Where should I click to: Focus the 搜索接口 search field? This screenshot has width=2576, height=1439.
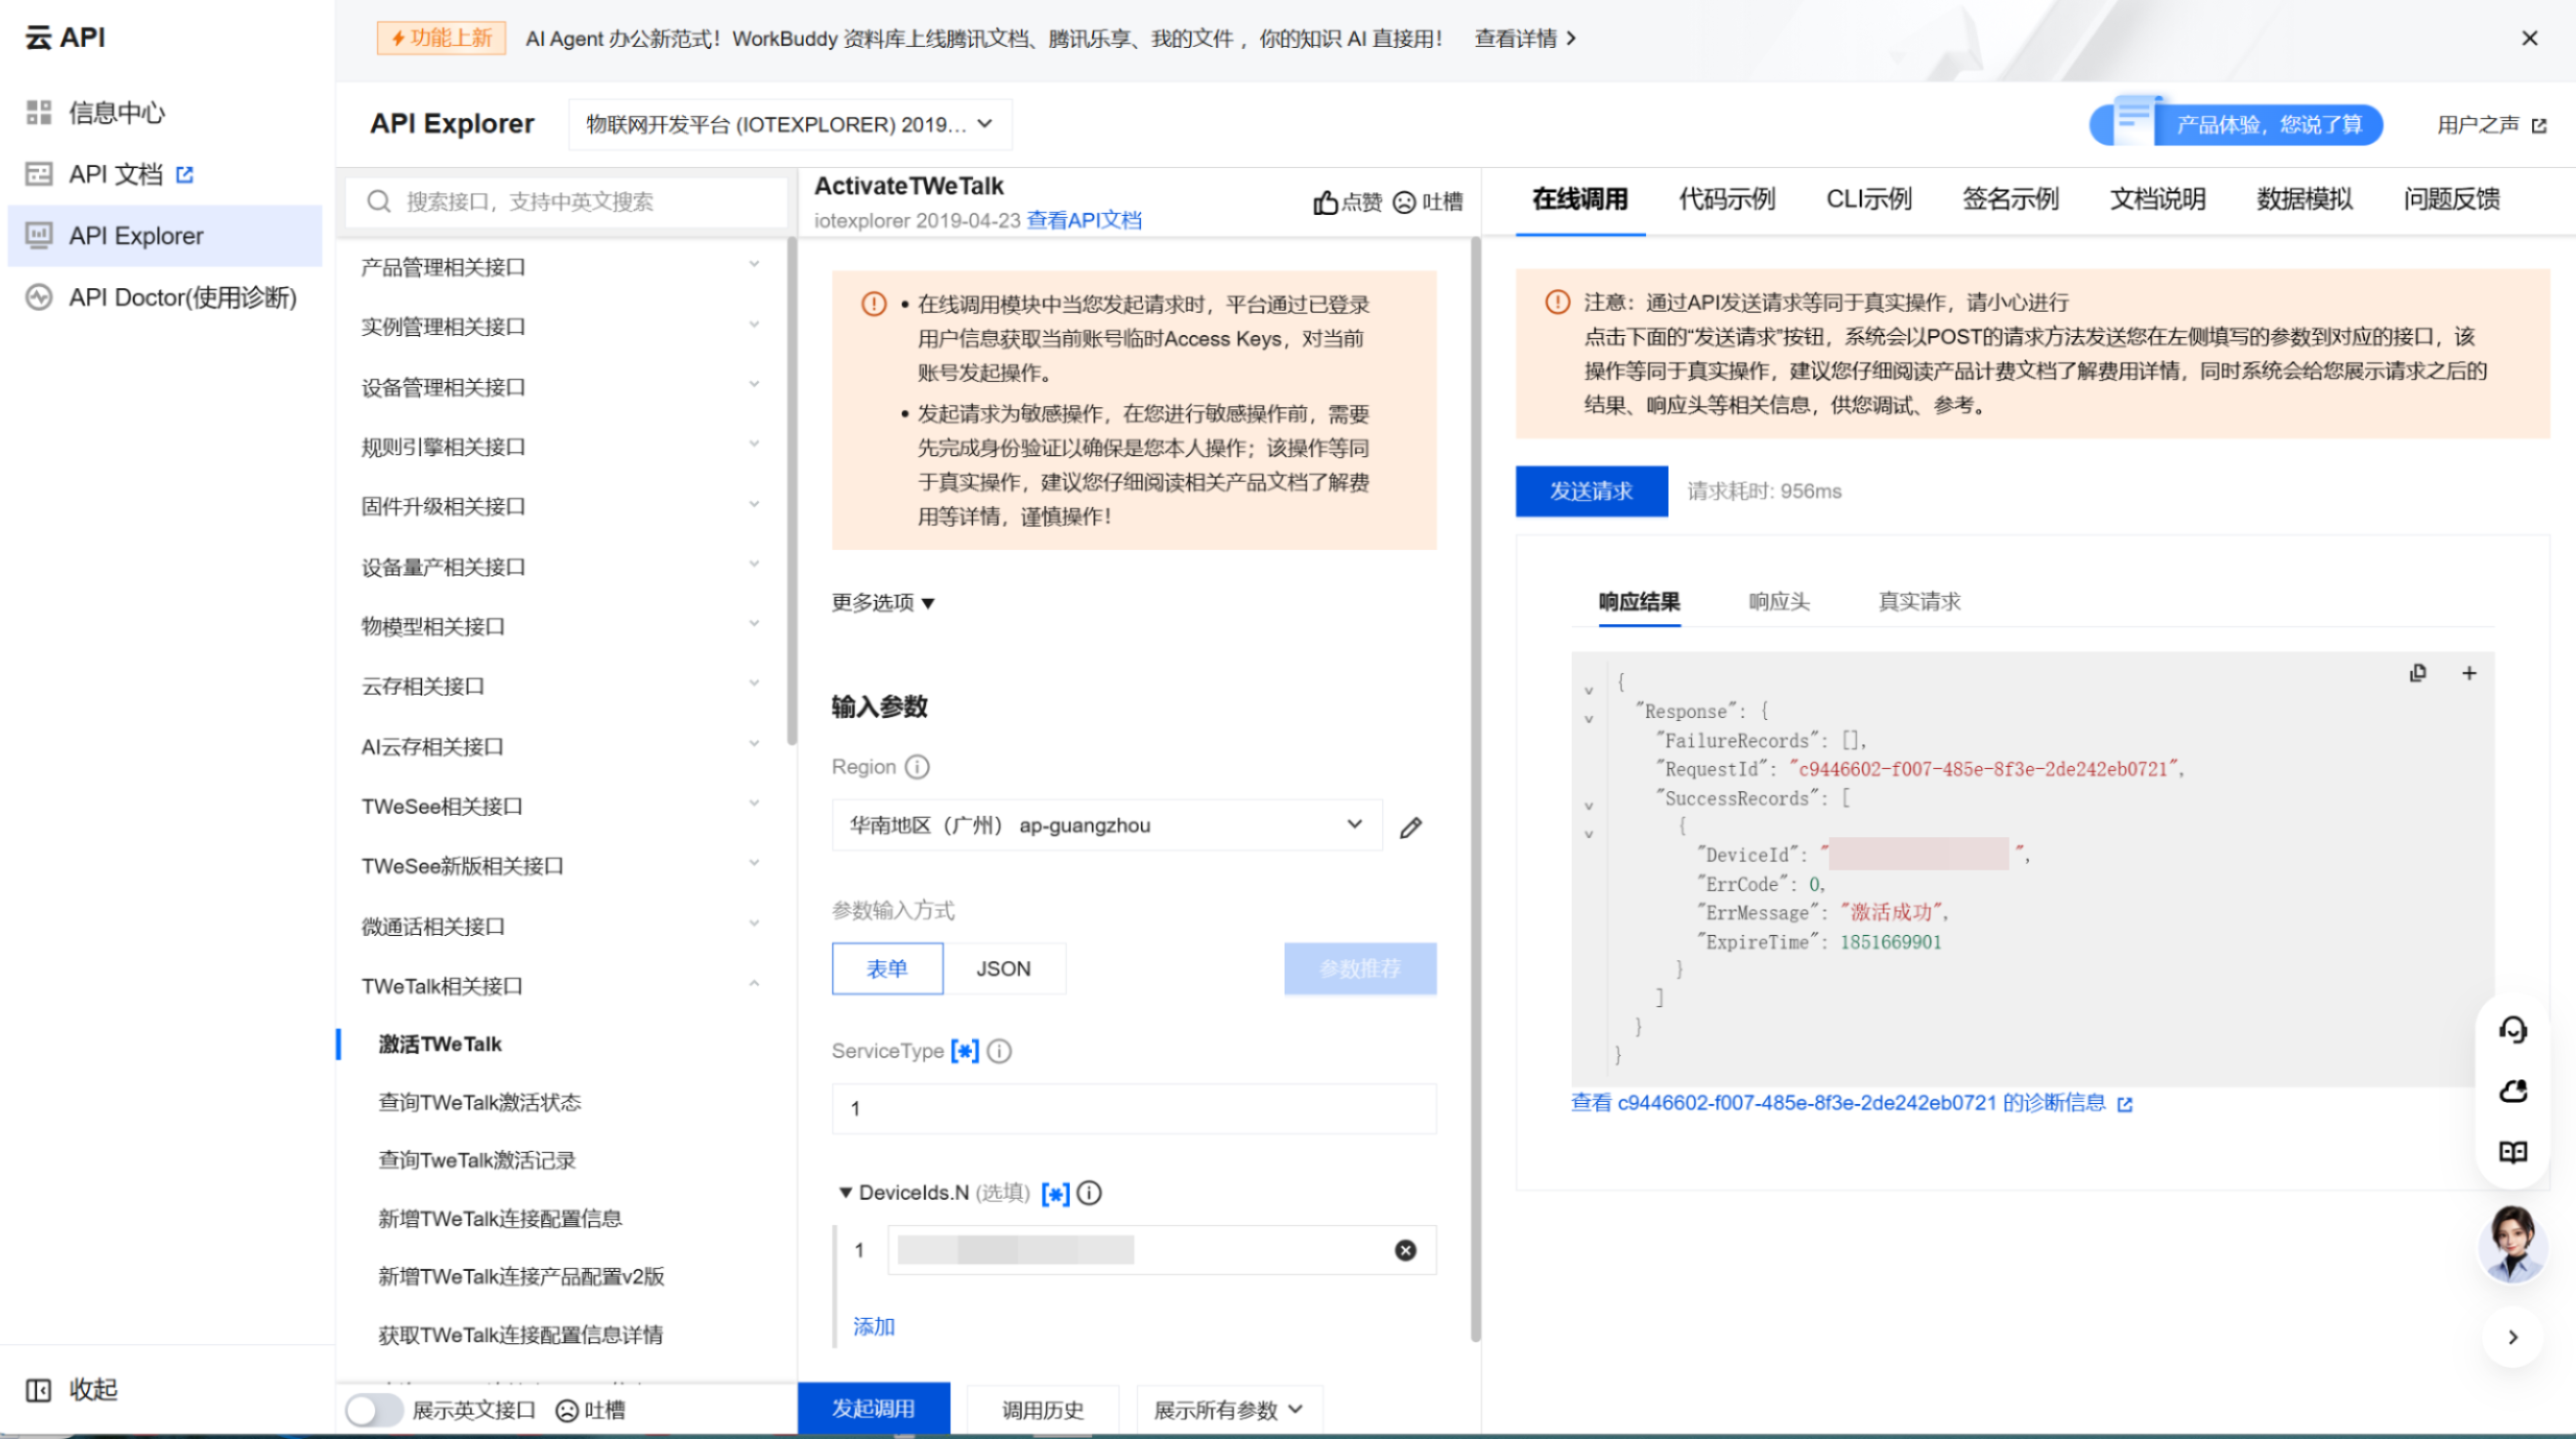tap(567, 202)
